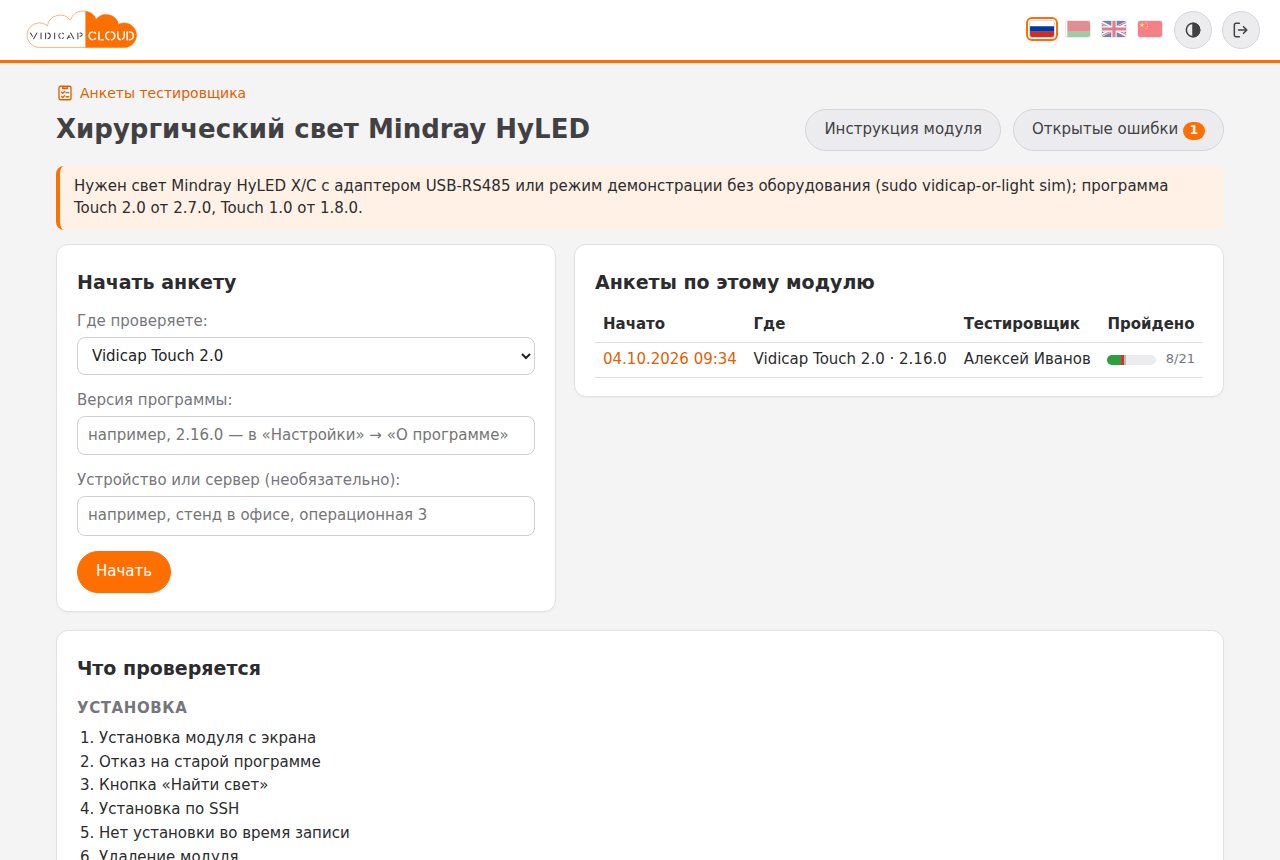This screenshot has width=1280, height=860.
Task: Click the «8/21» progress count
Action: pos(1180,359)
